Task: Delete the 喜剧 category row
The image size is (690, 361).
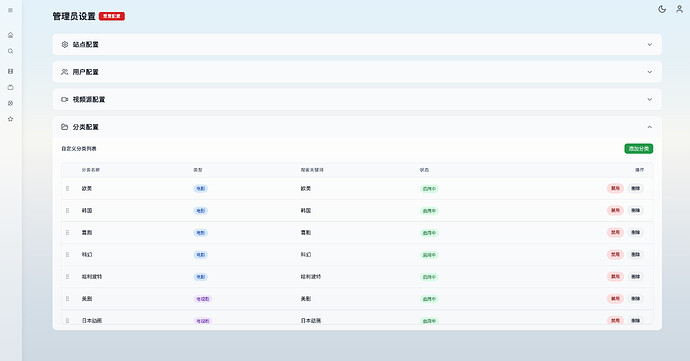Action: 635,232
